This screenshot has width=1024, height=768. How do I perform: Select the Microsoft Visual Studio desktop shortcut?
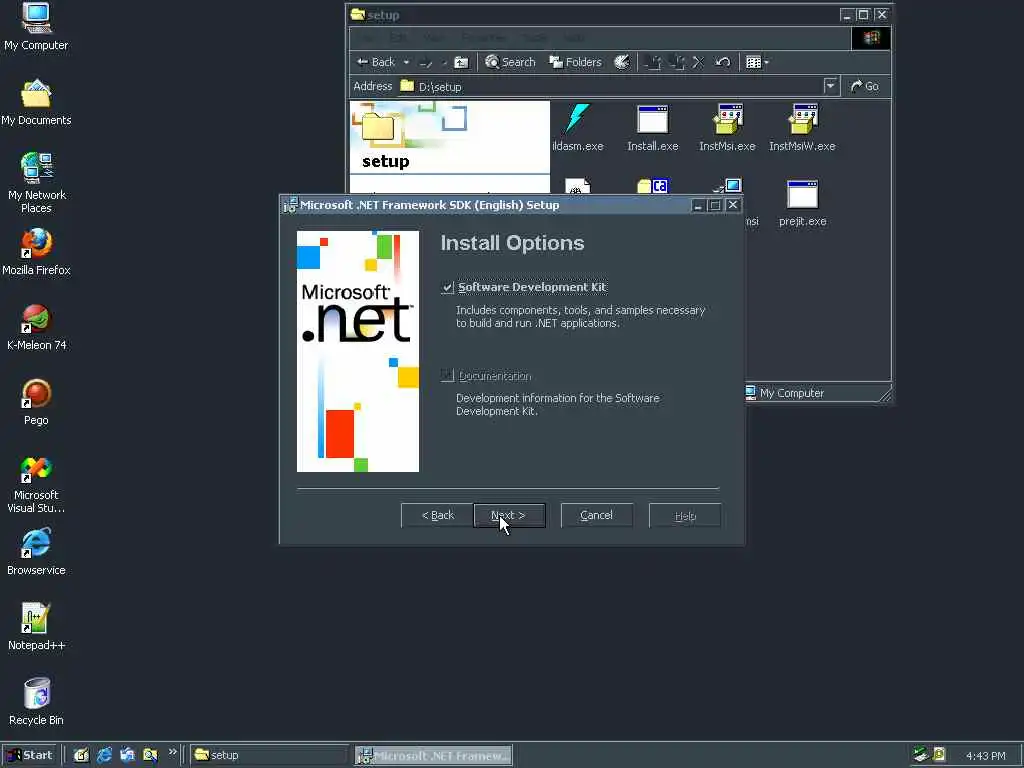point(36,485)
